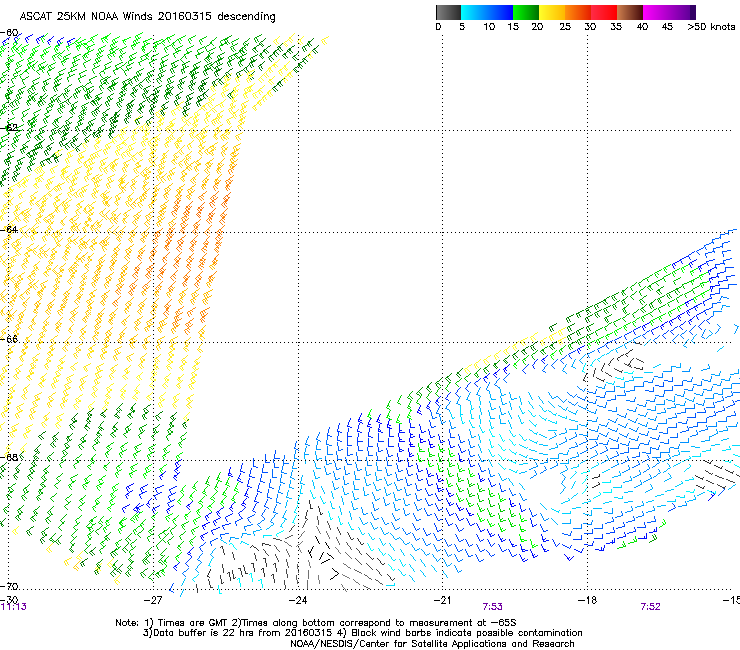Click the -21 longitude axis label
Image resolution: width=740 pixels, height=650 pixels.
pyautogui.click(x=442, y=600)
